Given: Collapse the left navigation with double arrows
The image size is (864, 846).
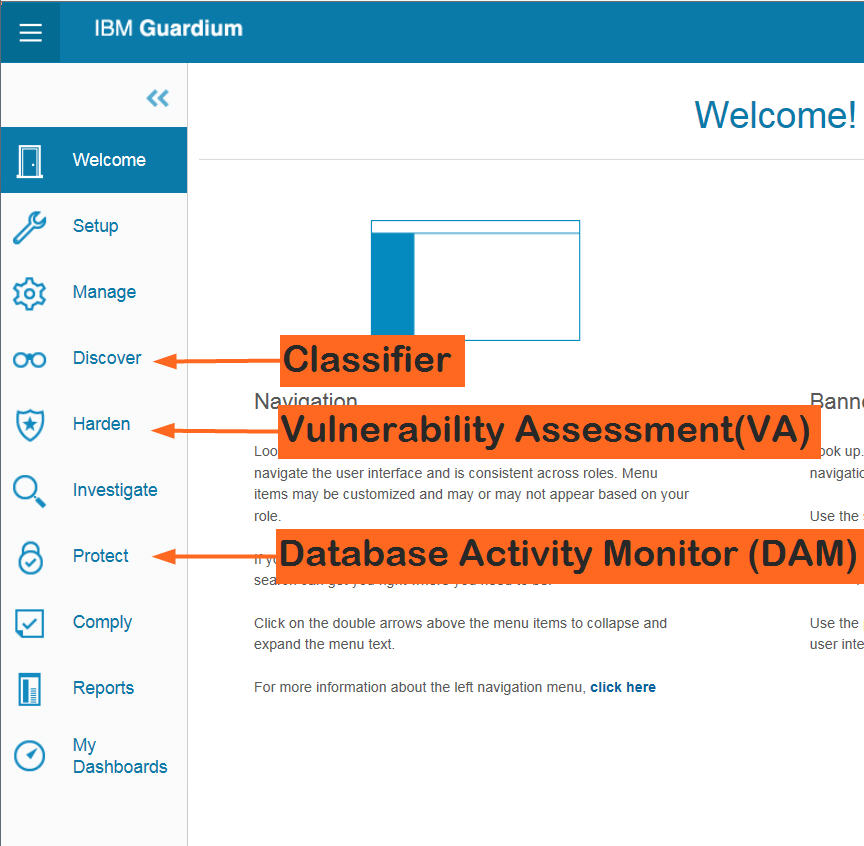Looking at the screenshot, I should 158,98.
